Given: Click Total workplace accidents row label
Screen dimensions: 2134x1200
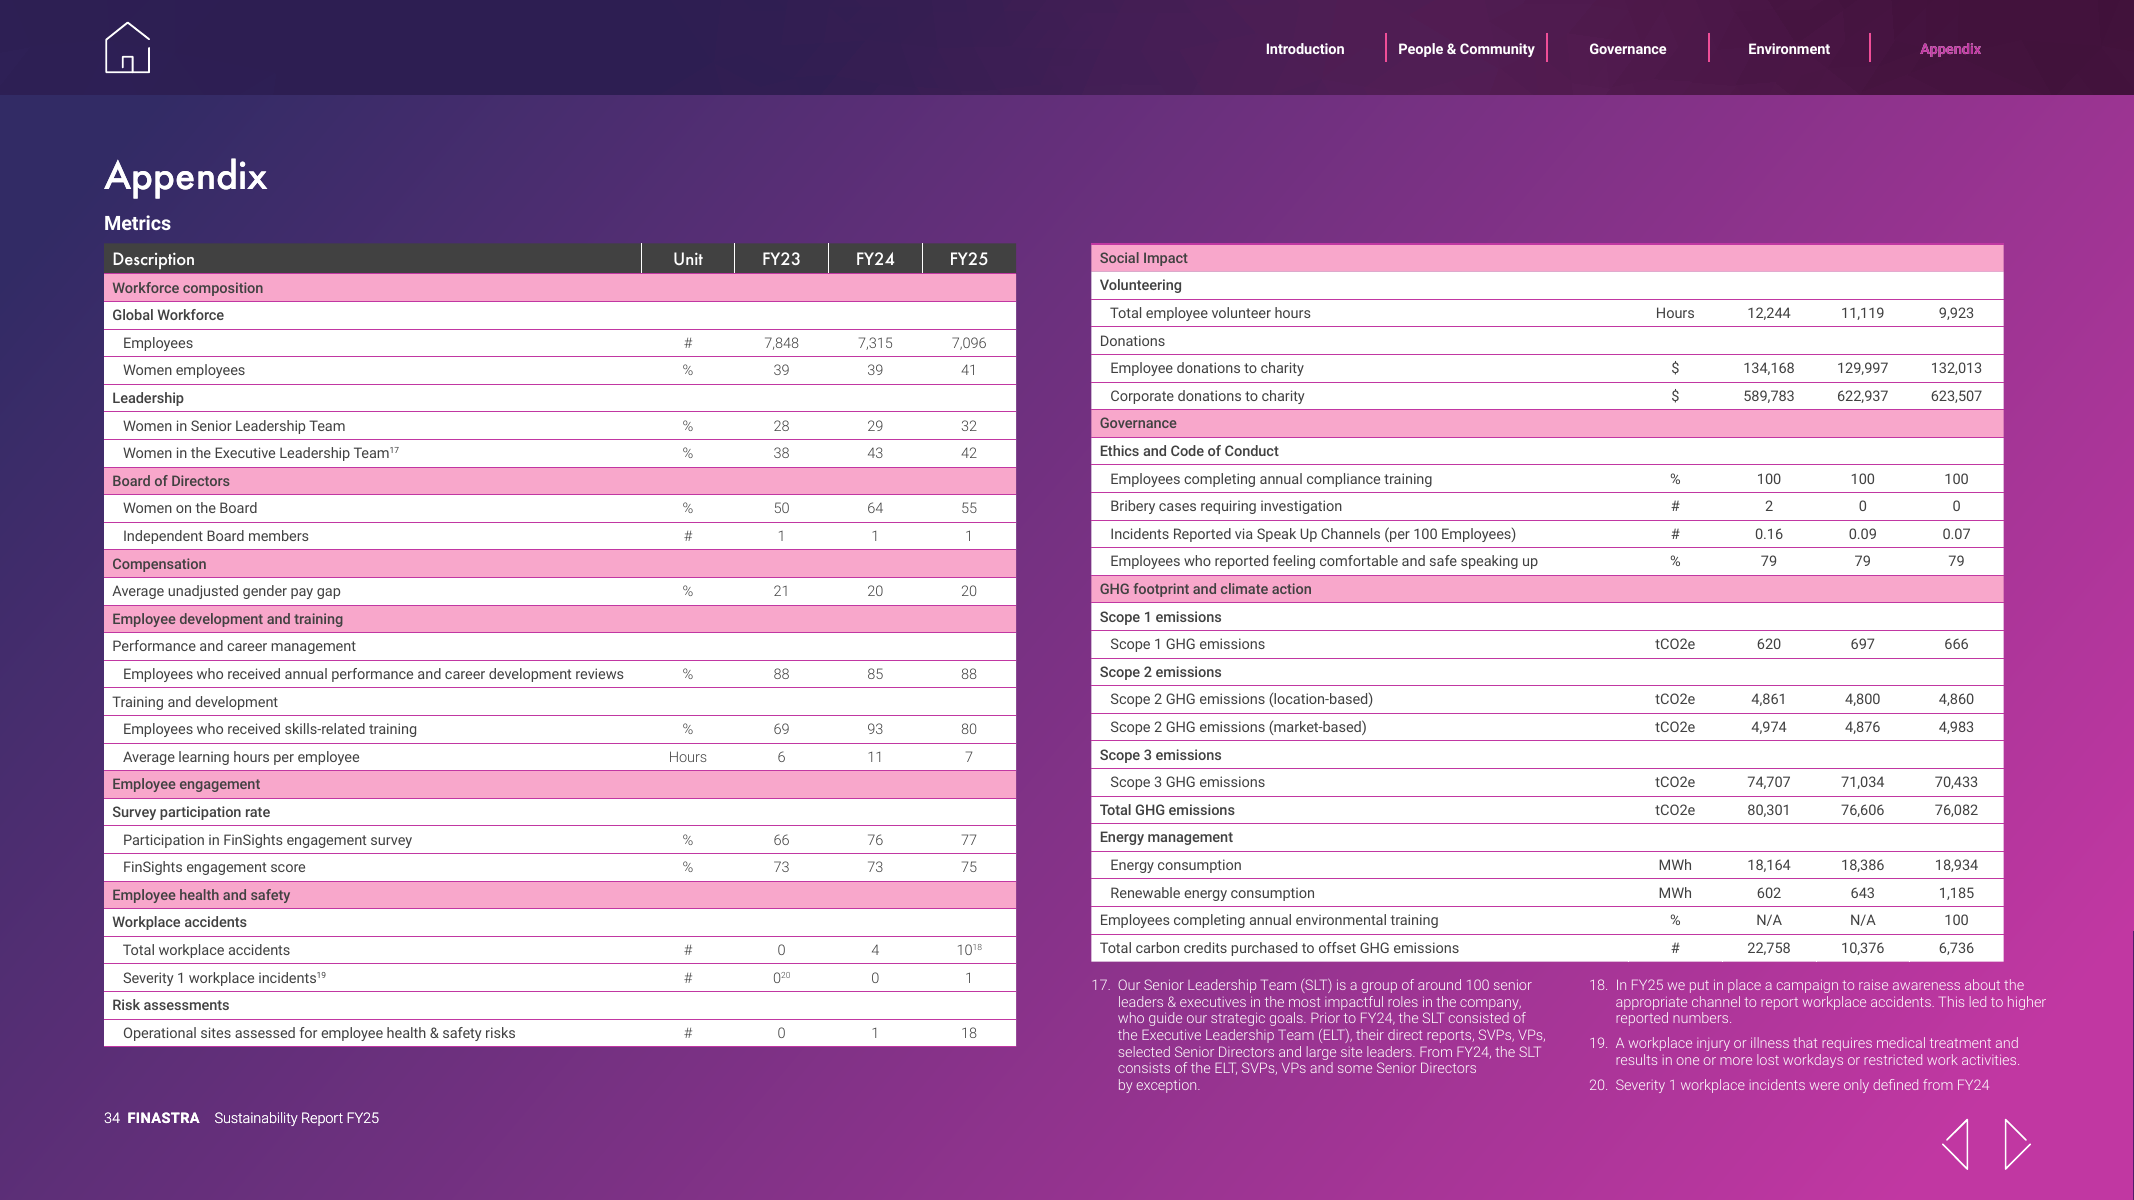Looking at the screenshot, I should pos(206,950).
